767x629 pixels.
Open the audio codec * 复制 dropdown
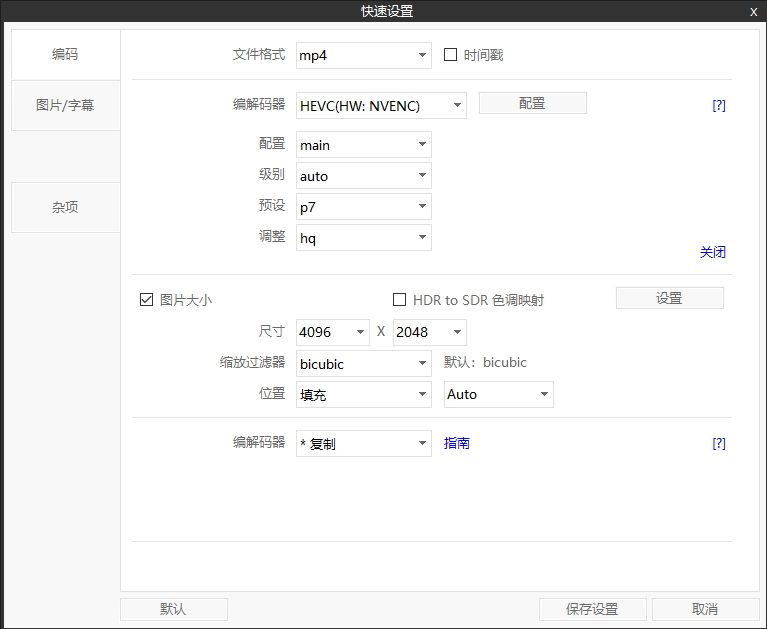click(x=363, y=444)
